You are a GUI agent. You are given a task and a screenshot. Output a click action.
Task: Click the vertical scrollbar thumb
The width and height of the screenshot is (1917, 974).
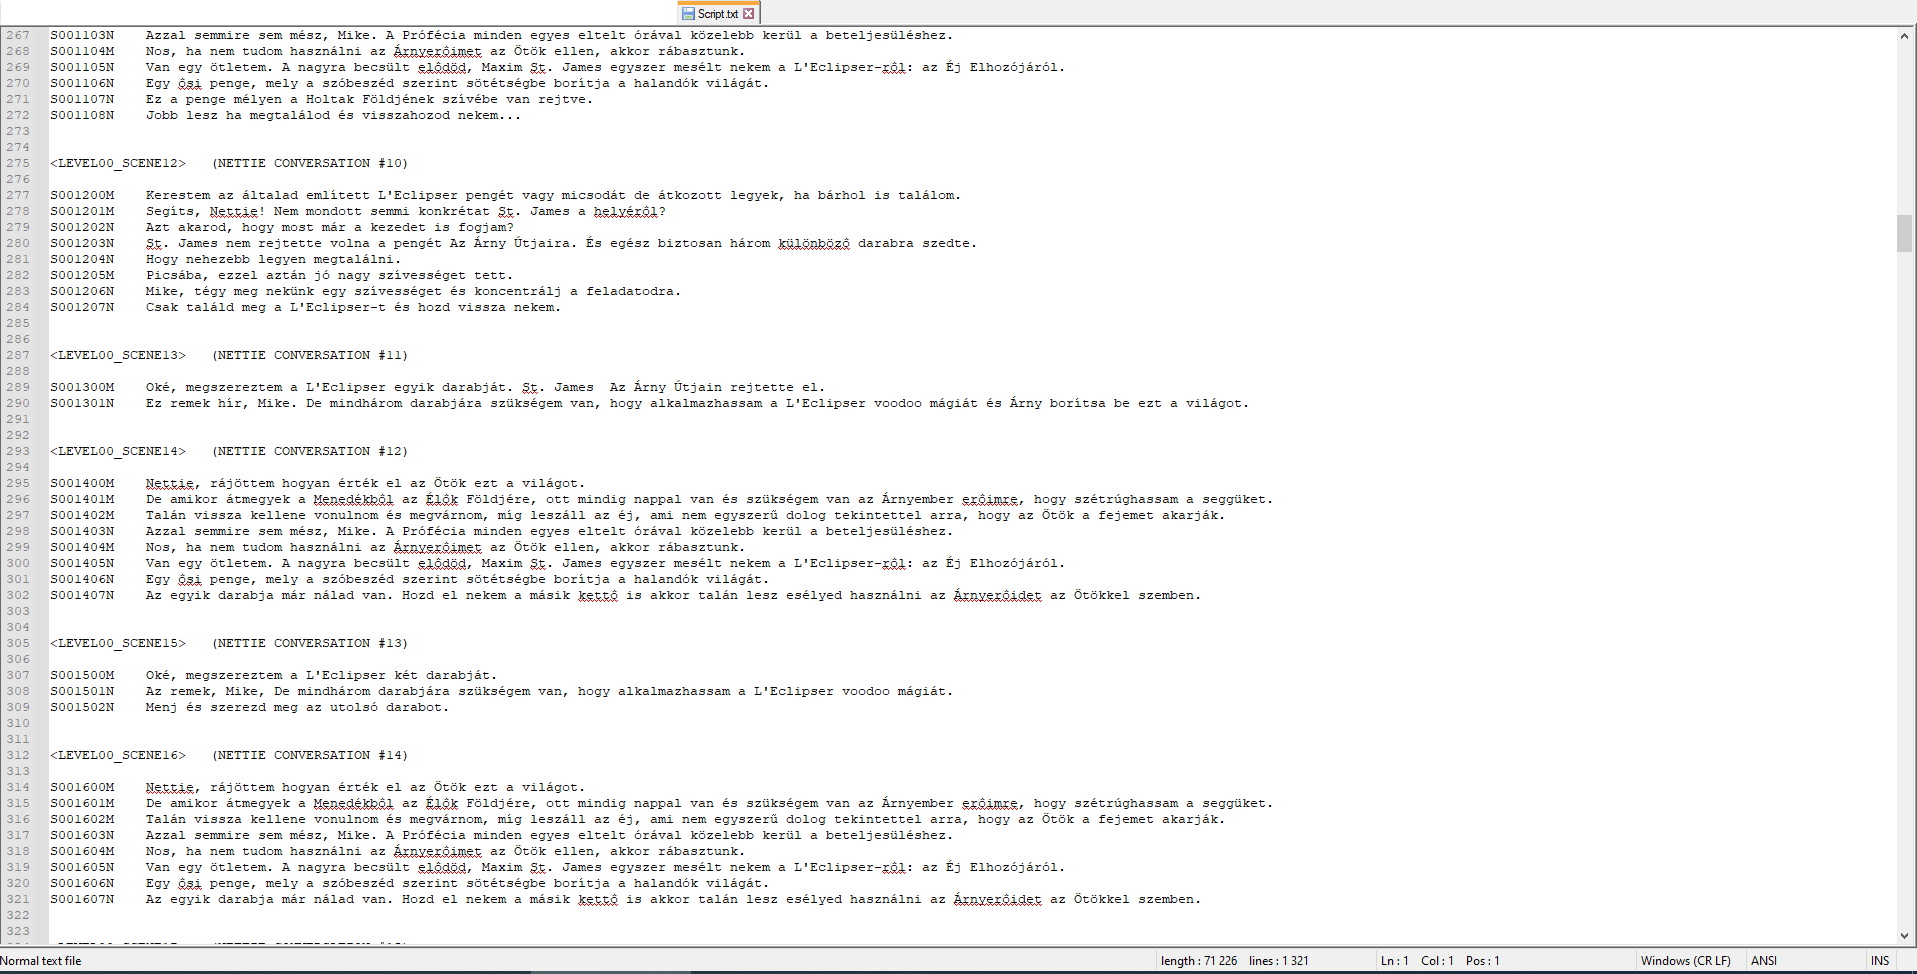point(1904,232)
